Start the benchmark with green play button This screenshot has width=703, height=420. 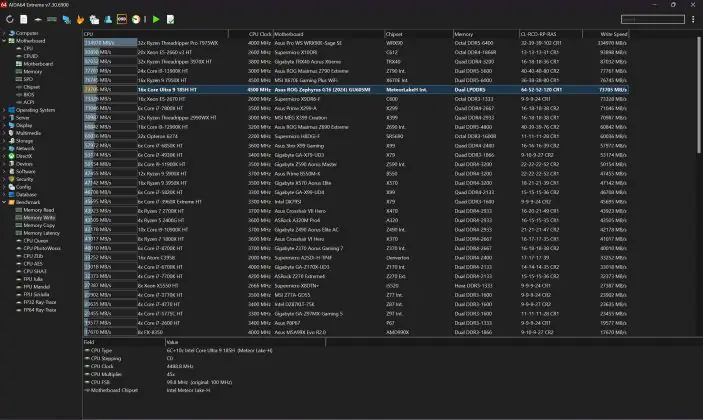pos(156,19)
